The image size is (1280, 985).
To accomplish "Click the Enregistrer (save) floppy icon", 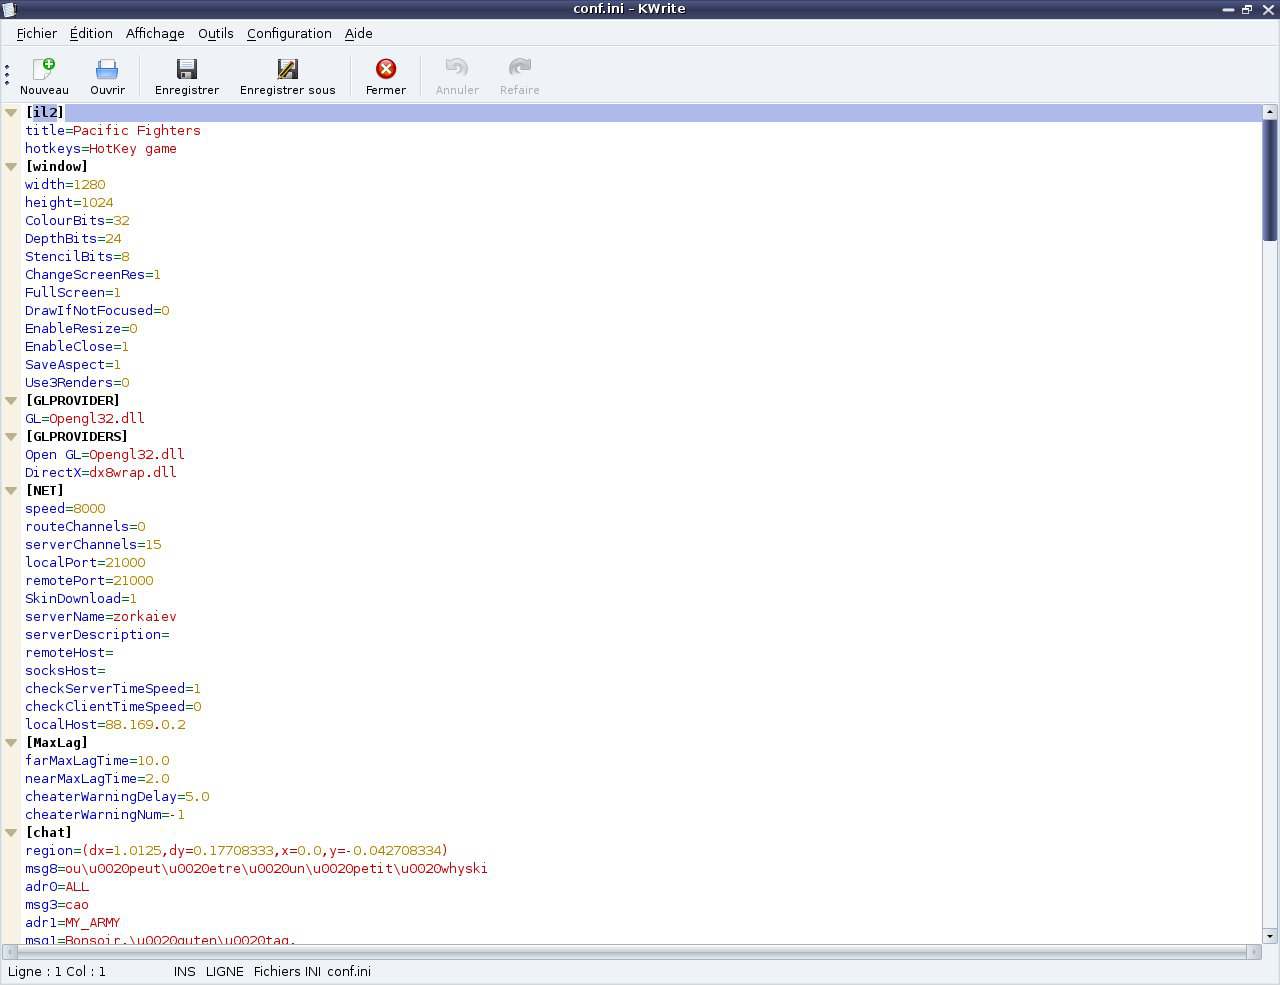I will [187, 68].
